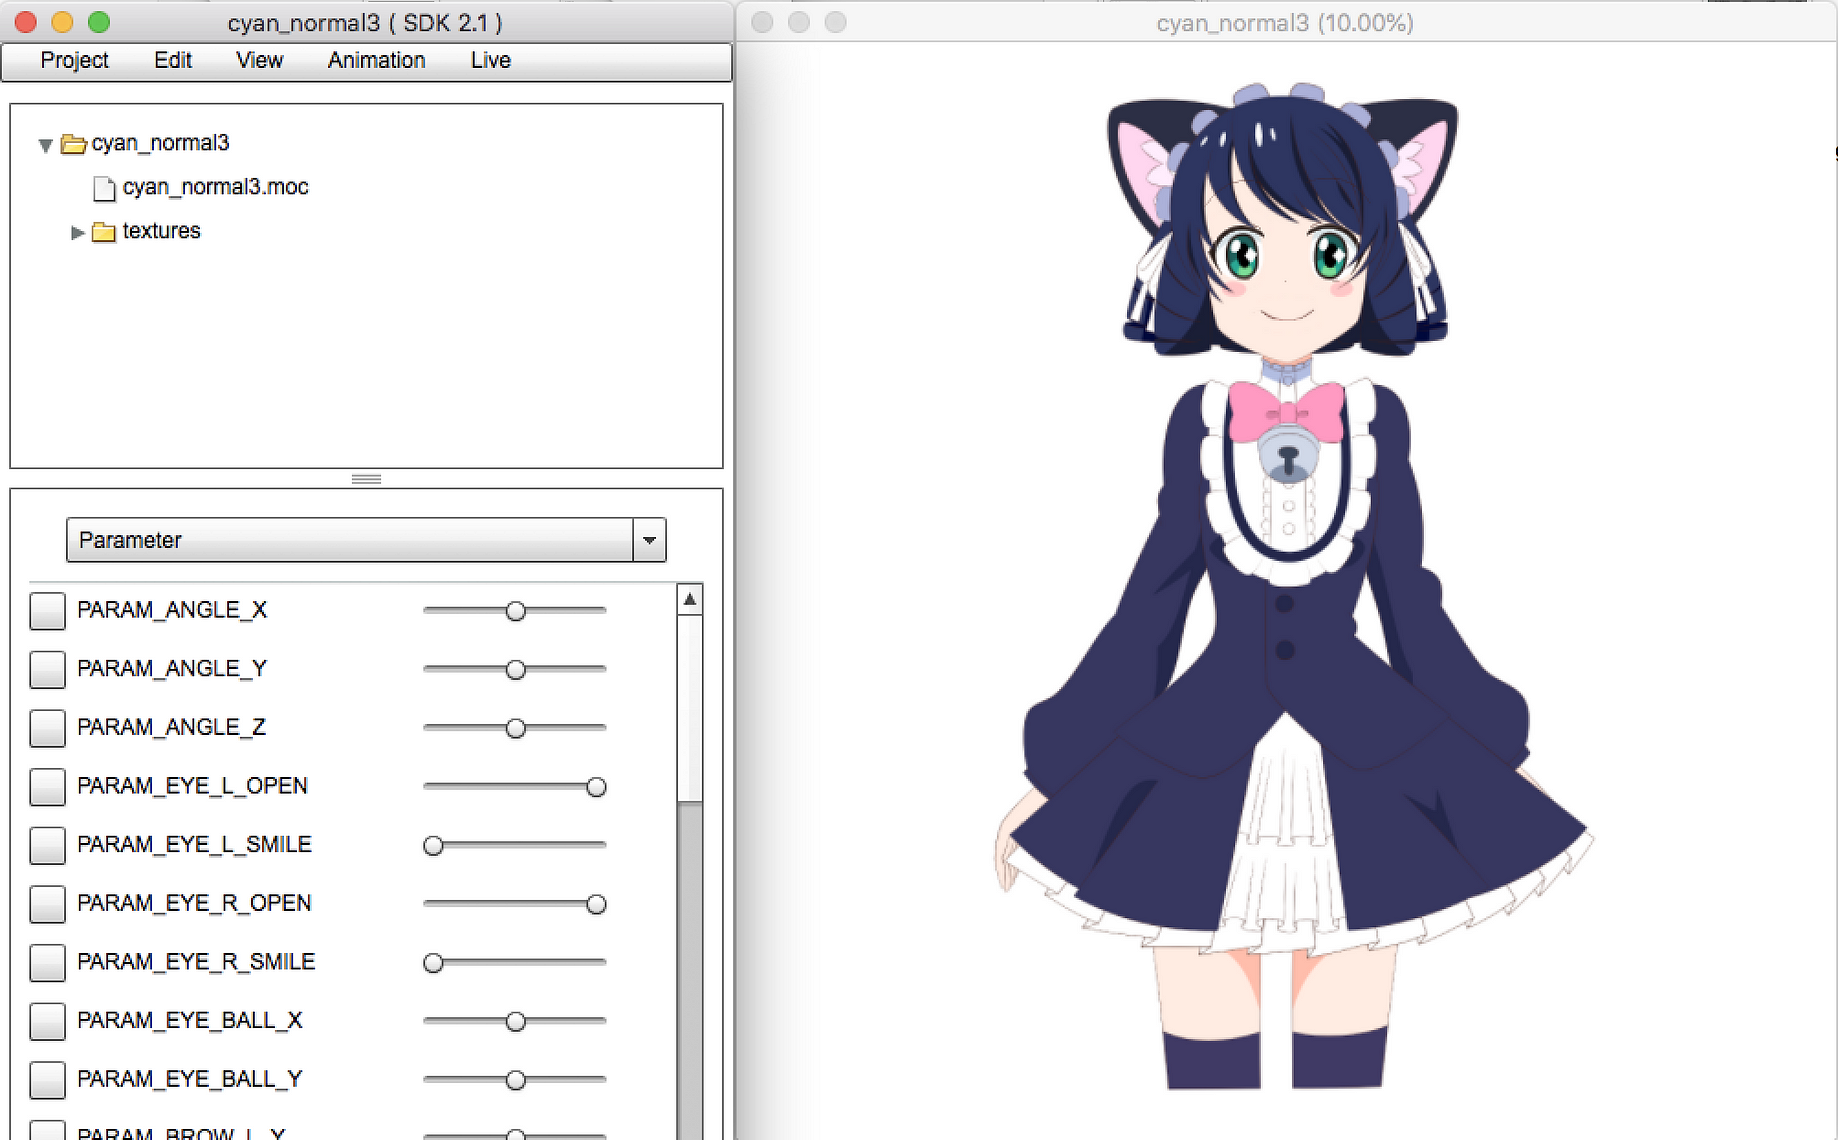Toggle the PARAM_EYE_BALL_Y checkbox
This screenshot has height=1140, width=1838.
(x=47, y=1080)
